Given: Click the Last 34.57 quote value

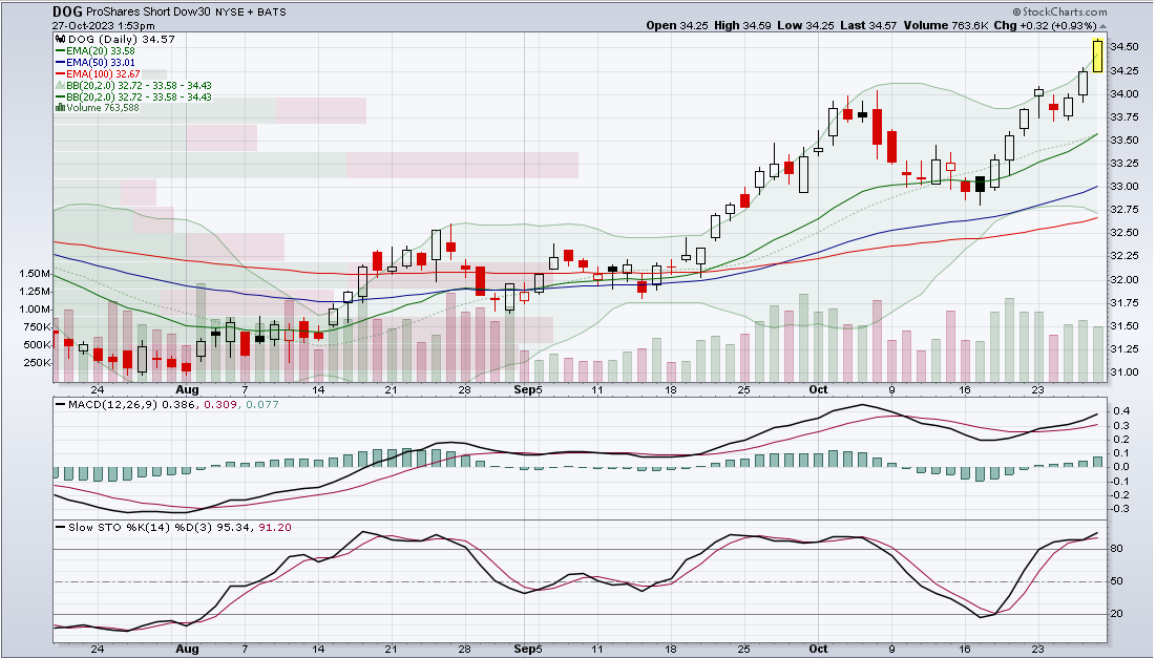Looking at the screenshot, I should 868,25.
